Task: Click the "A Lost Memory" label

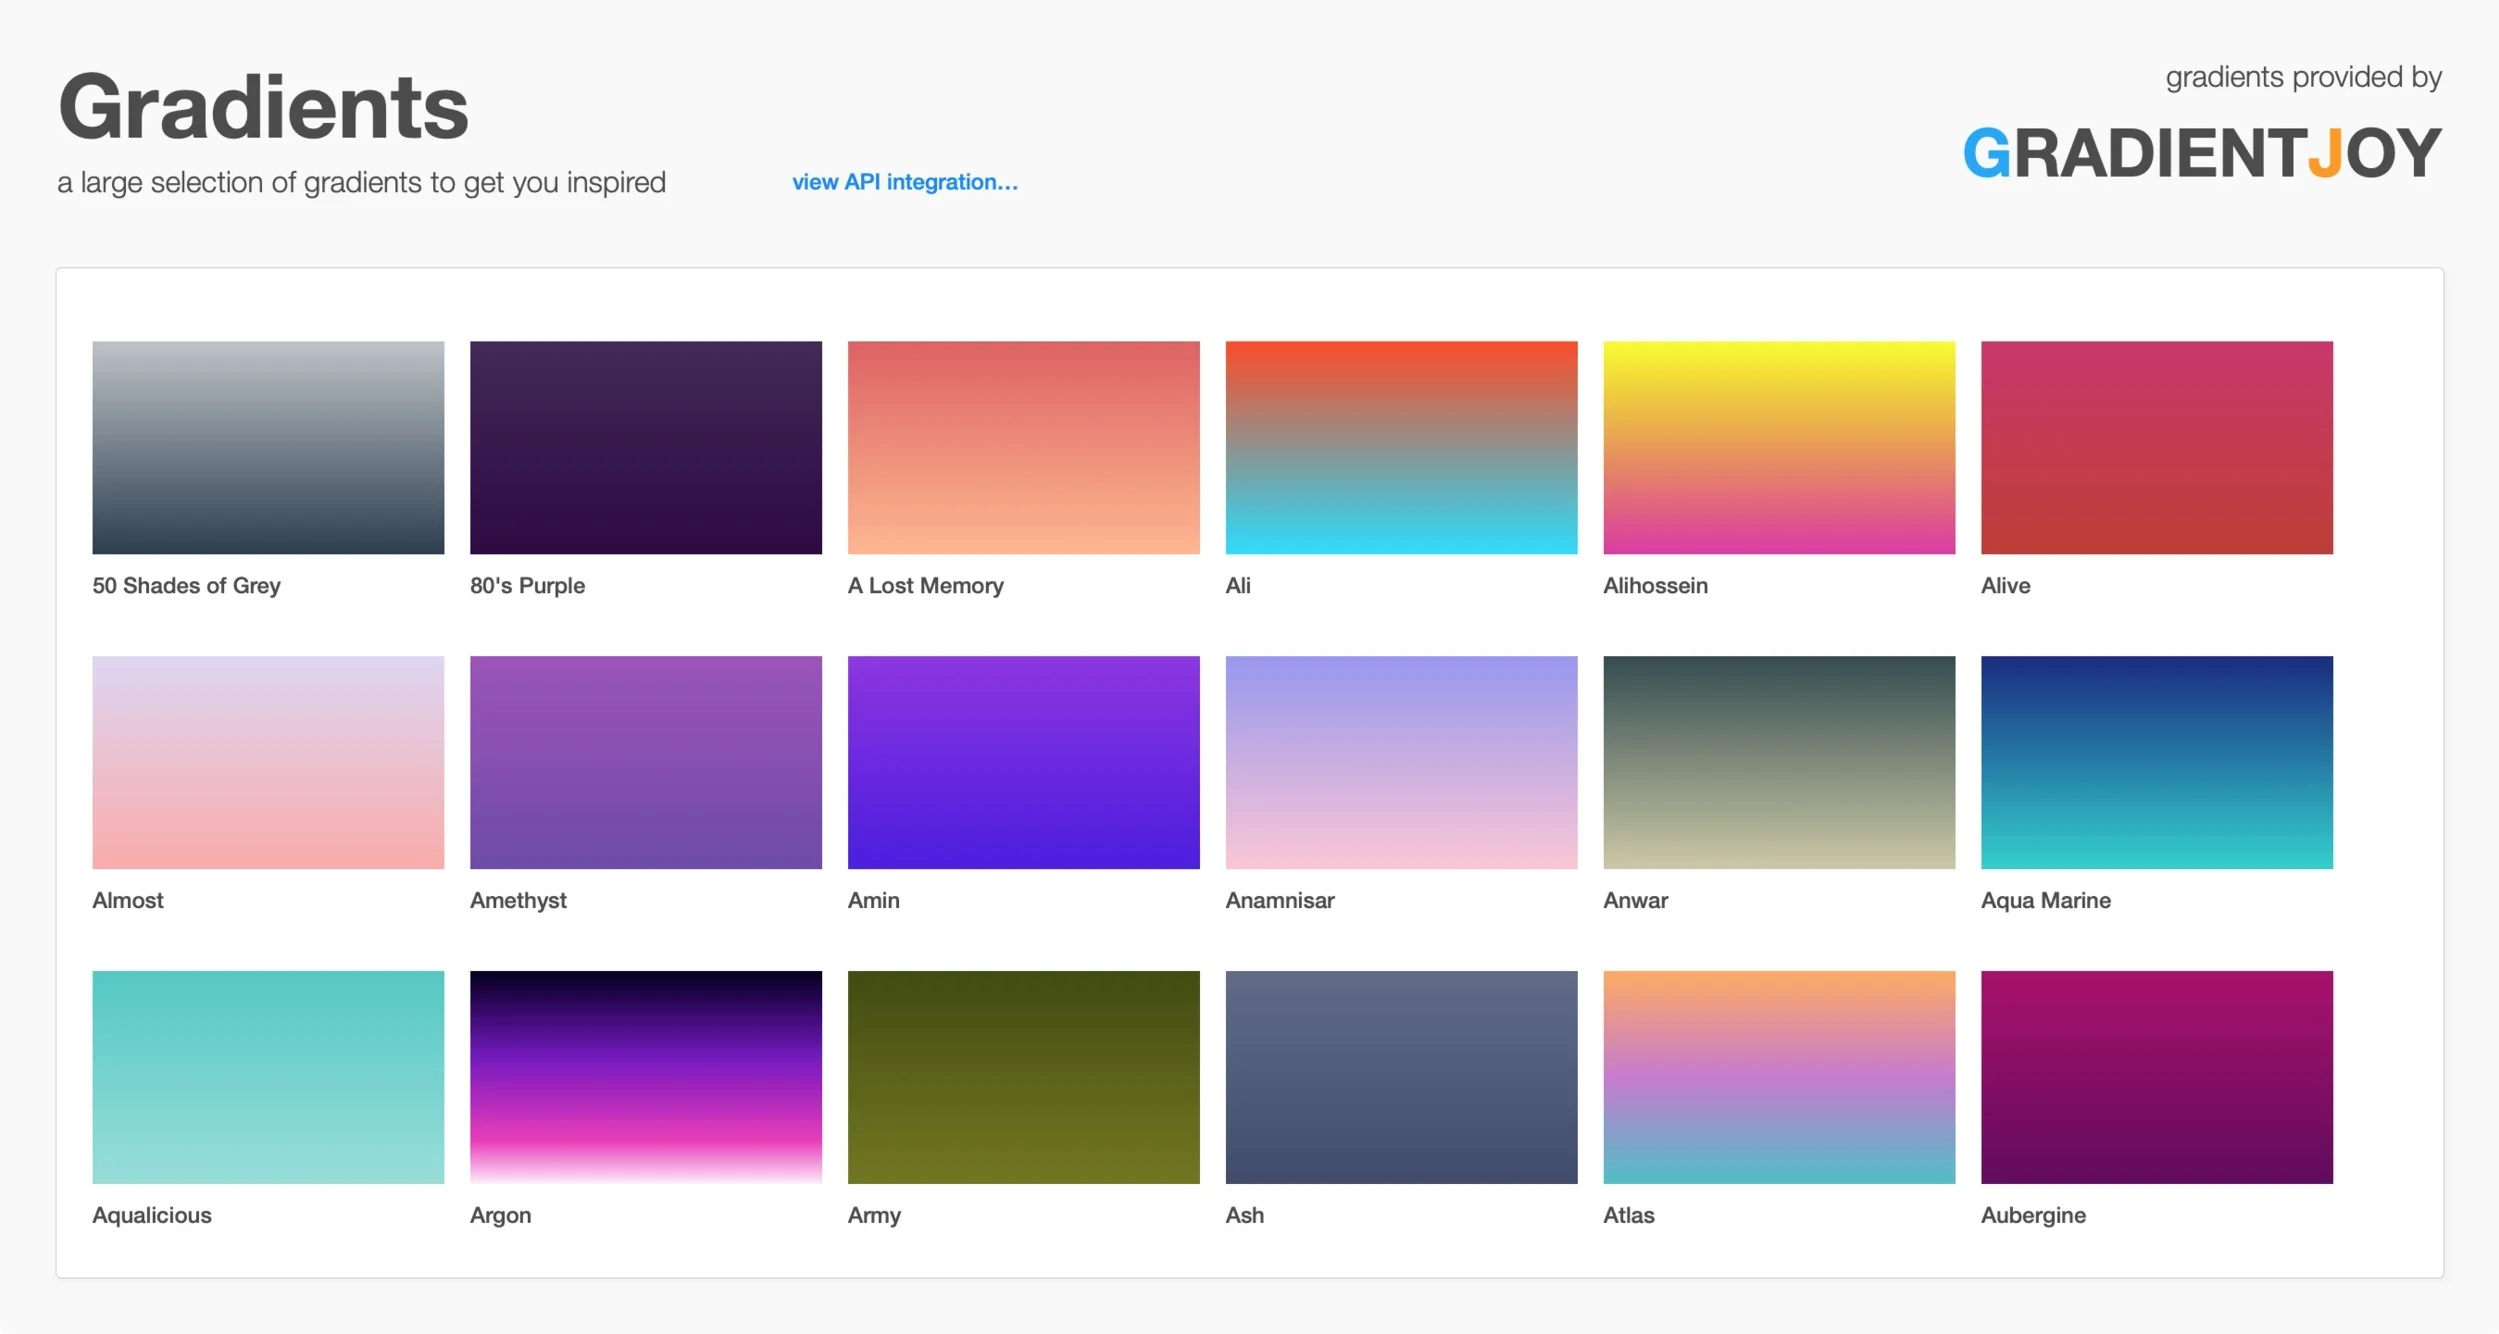Action: coord(925,586)
